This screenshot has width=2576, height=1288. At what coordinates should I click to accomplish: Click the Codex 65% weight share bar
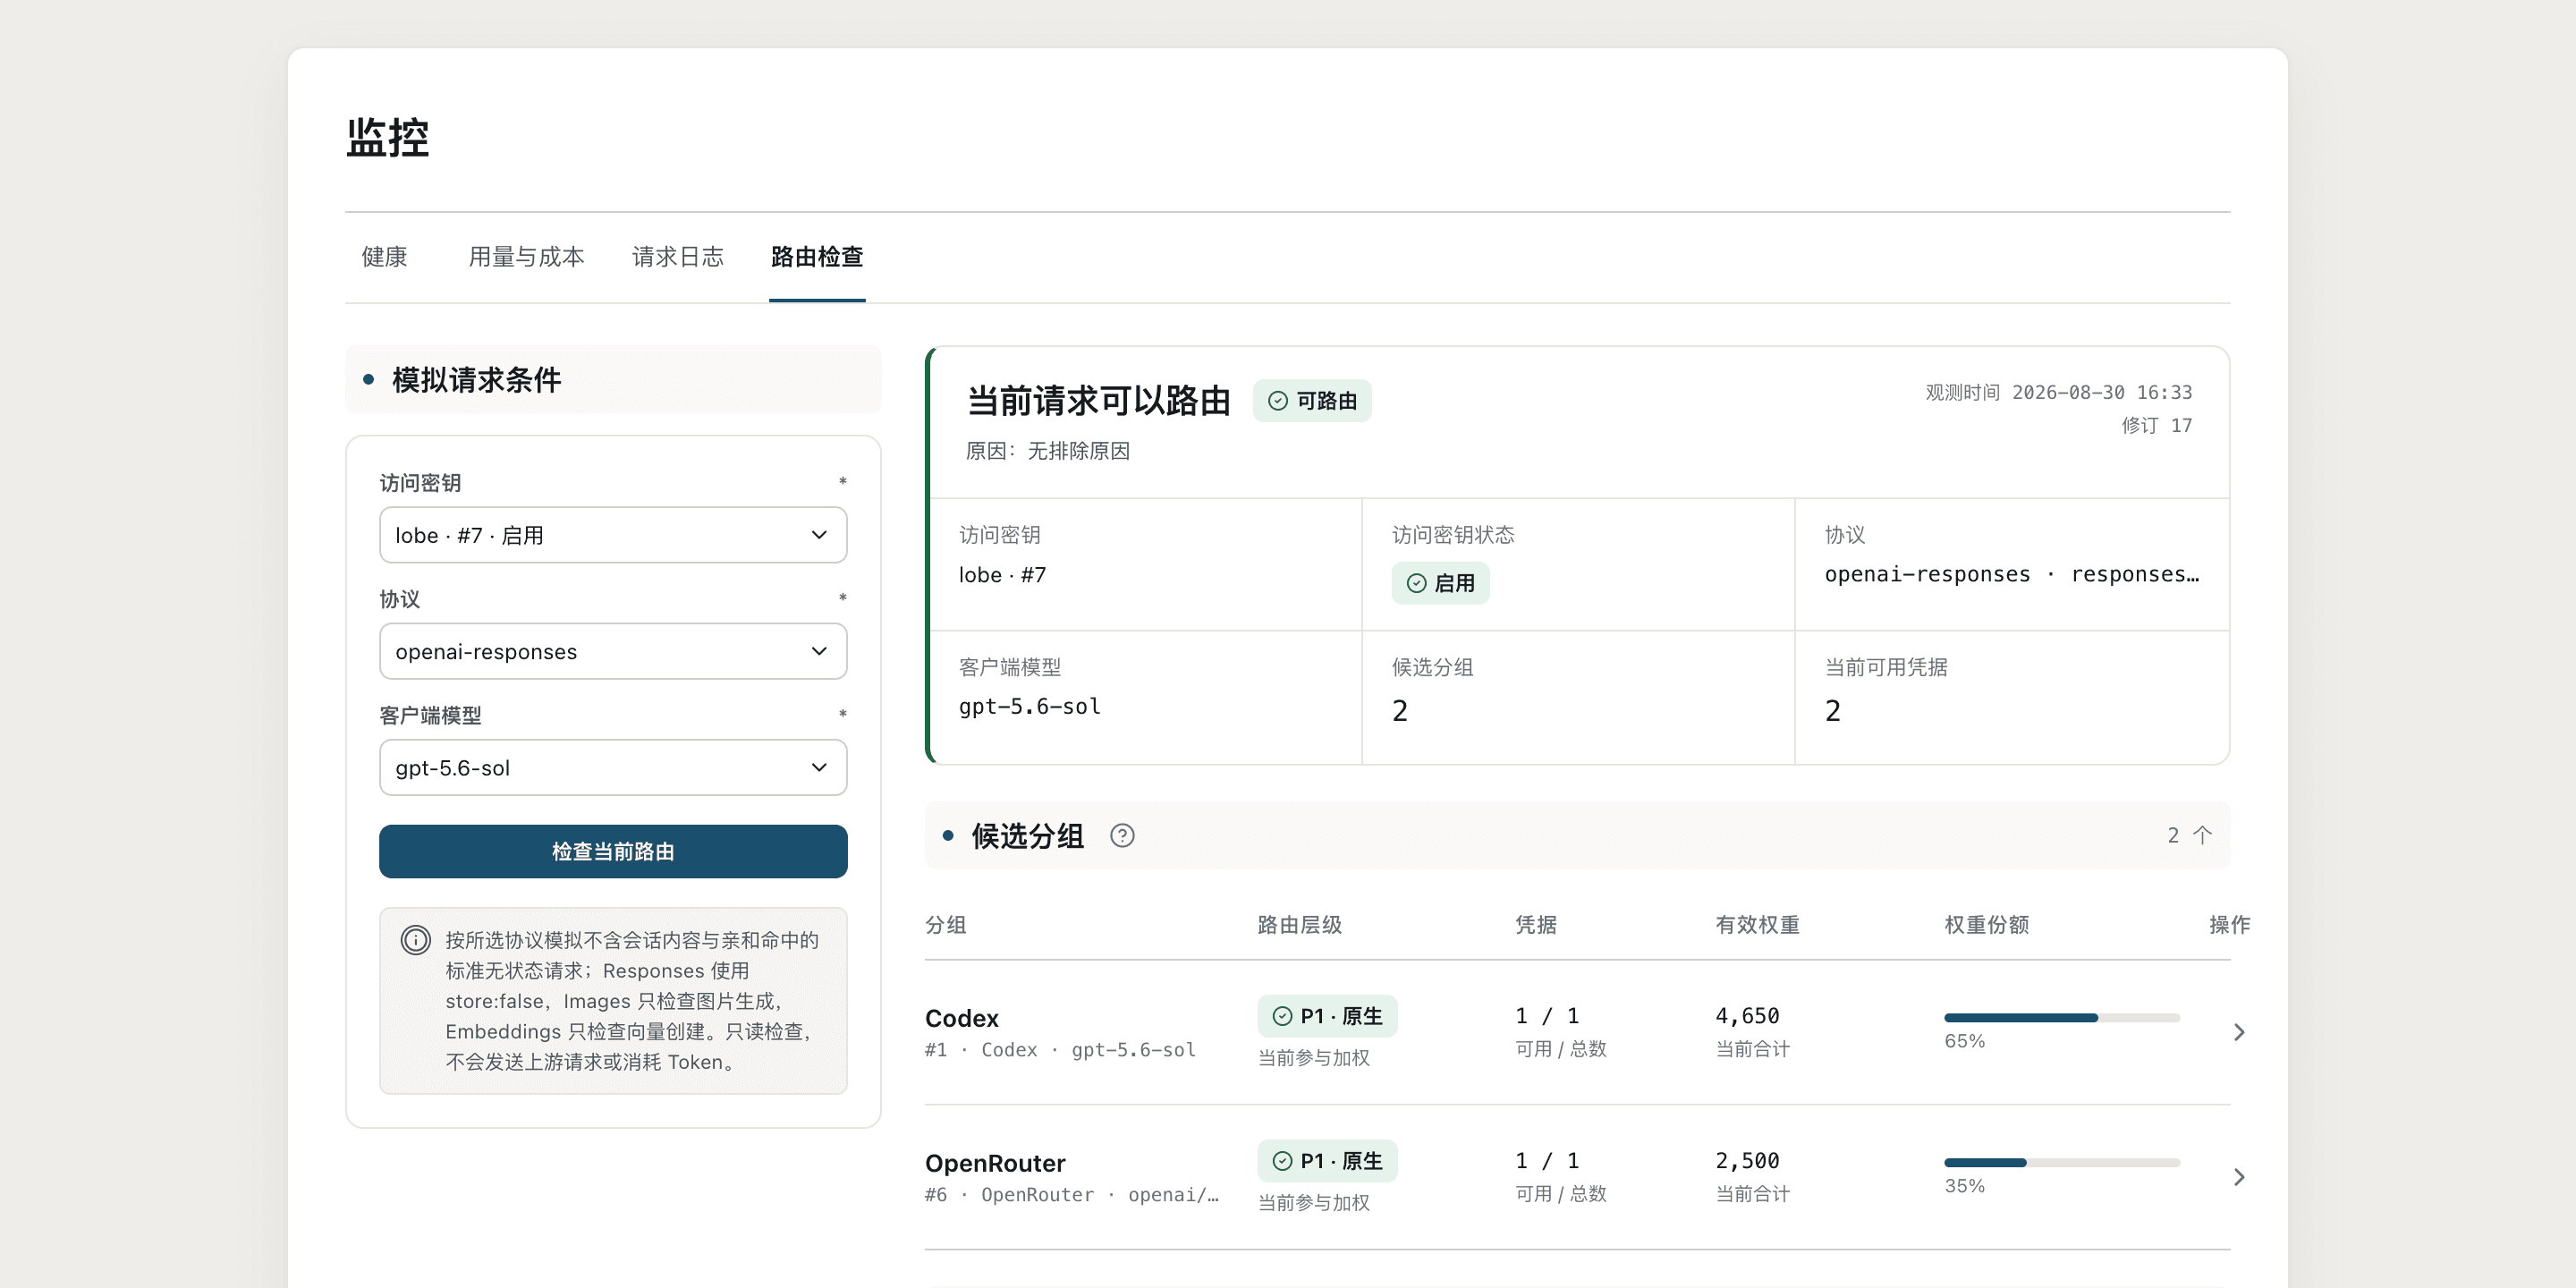click(x=2061, y=1018)
